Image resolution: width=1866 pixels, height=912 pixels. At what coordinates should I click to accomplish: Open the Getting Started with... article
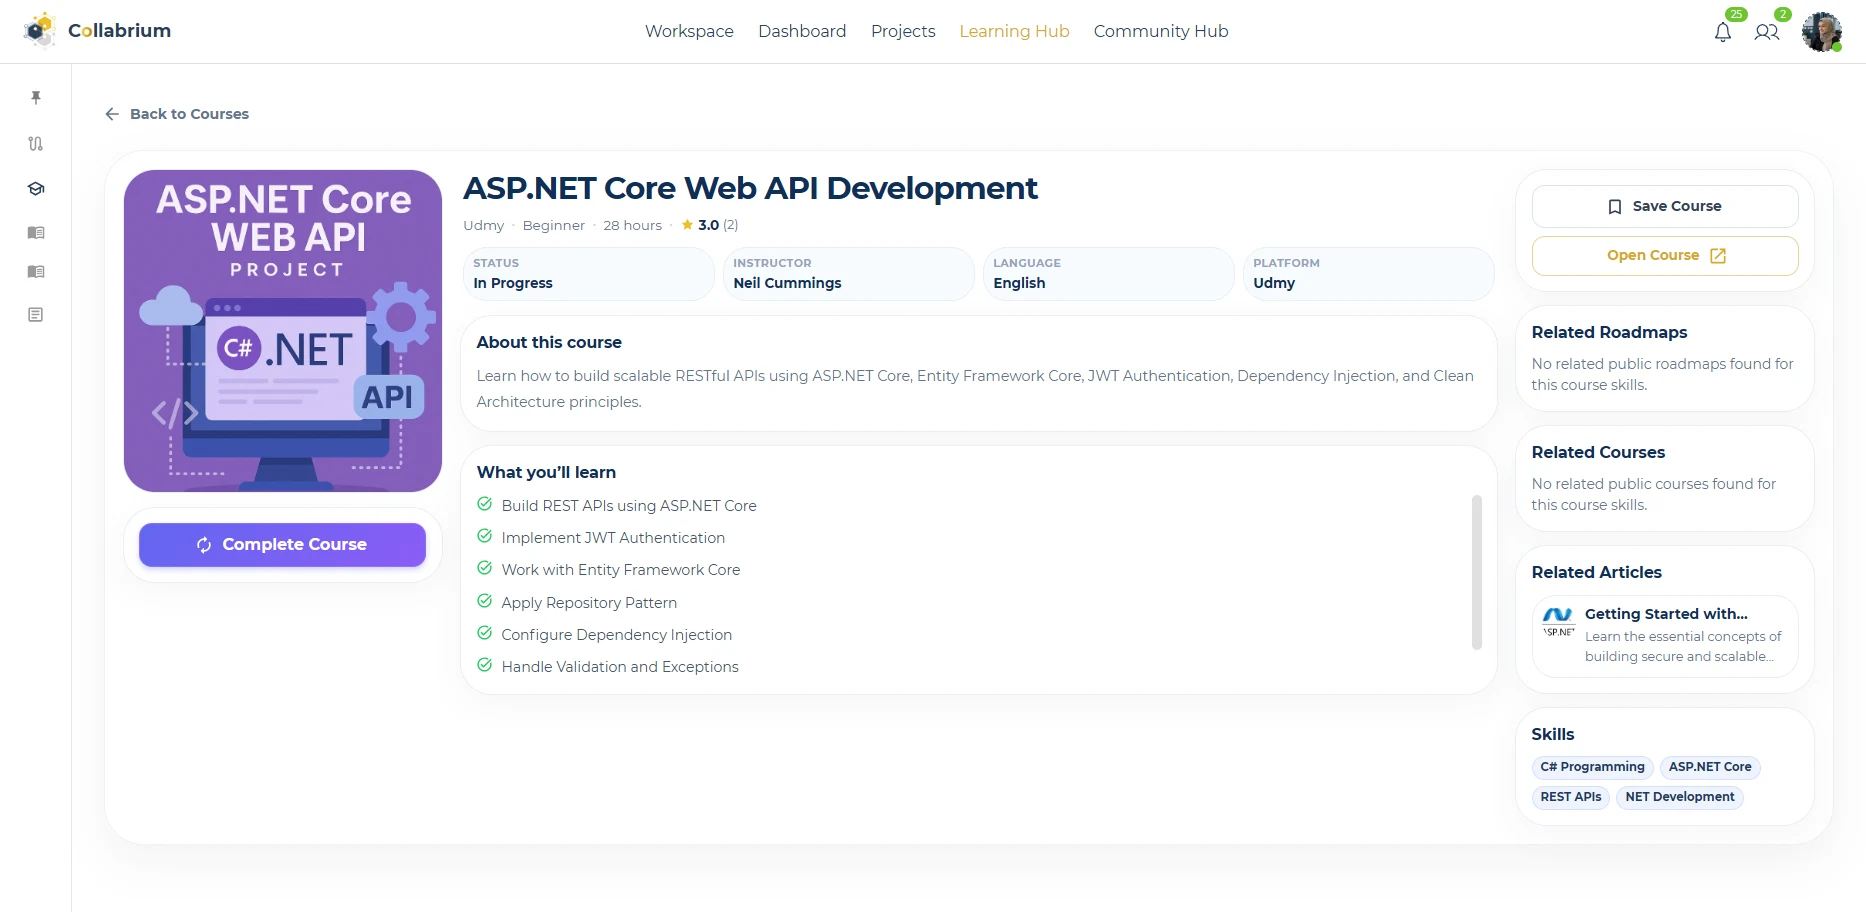(1665, 636)
